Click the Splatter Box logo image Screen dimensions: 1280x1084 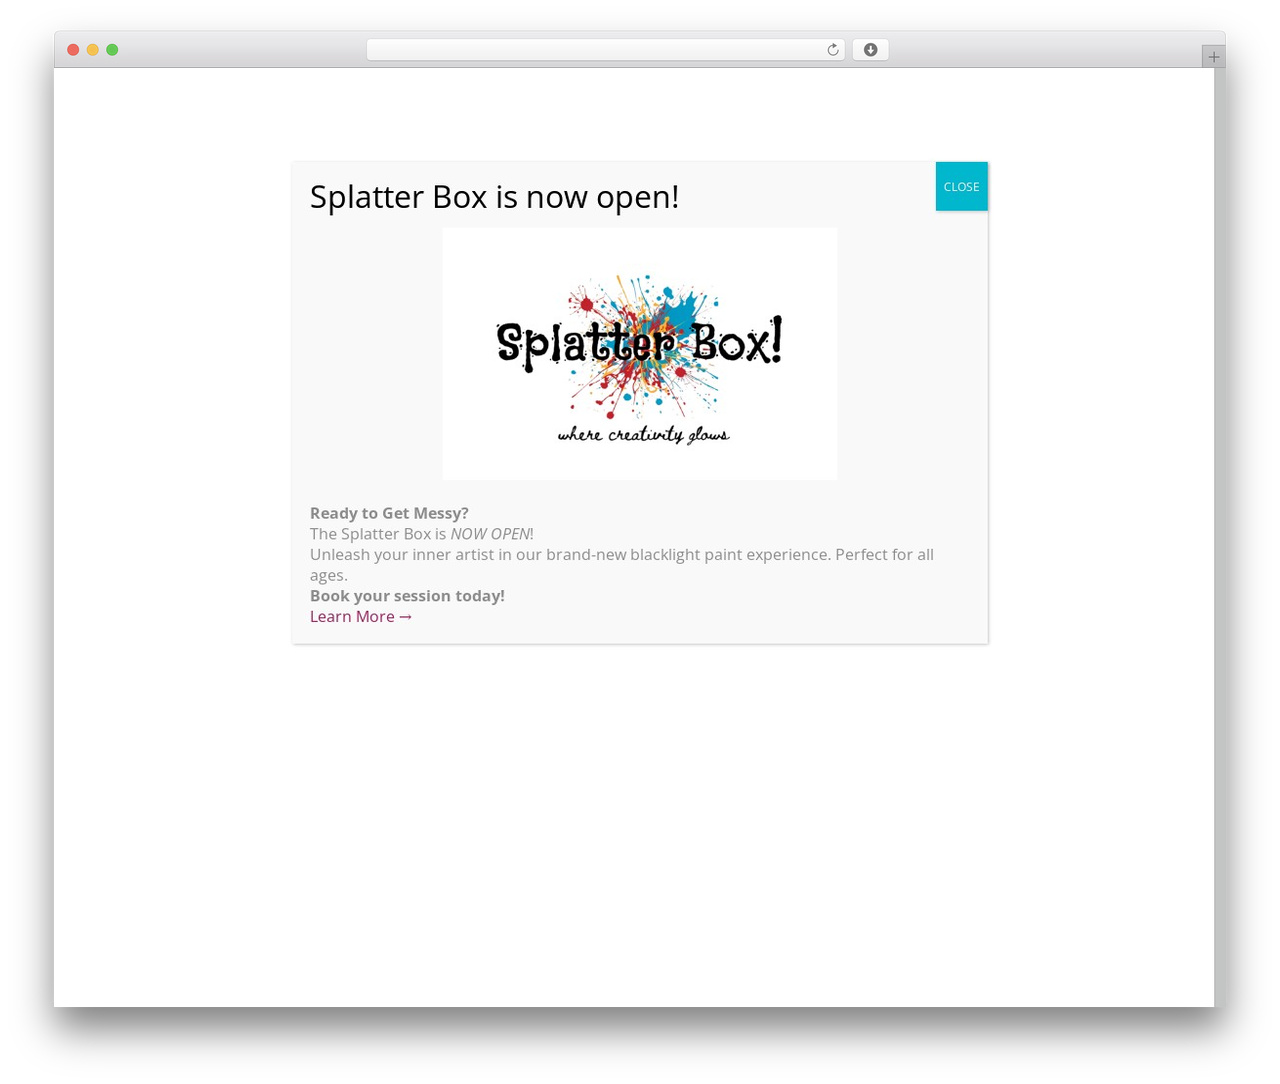coord(640,354)
